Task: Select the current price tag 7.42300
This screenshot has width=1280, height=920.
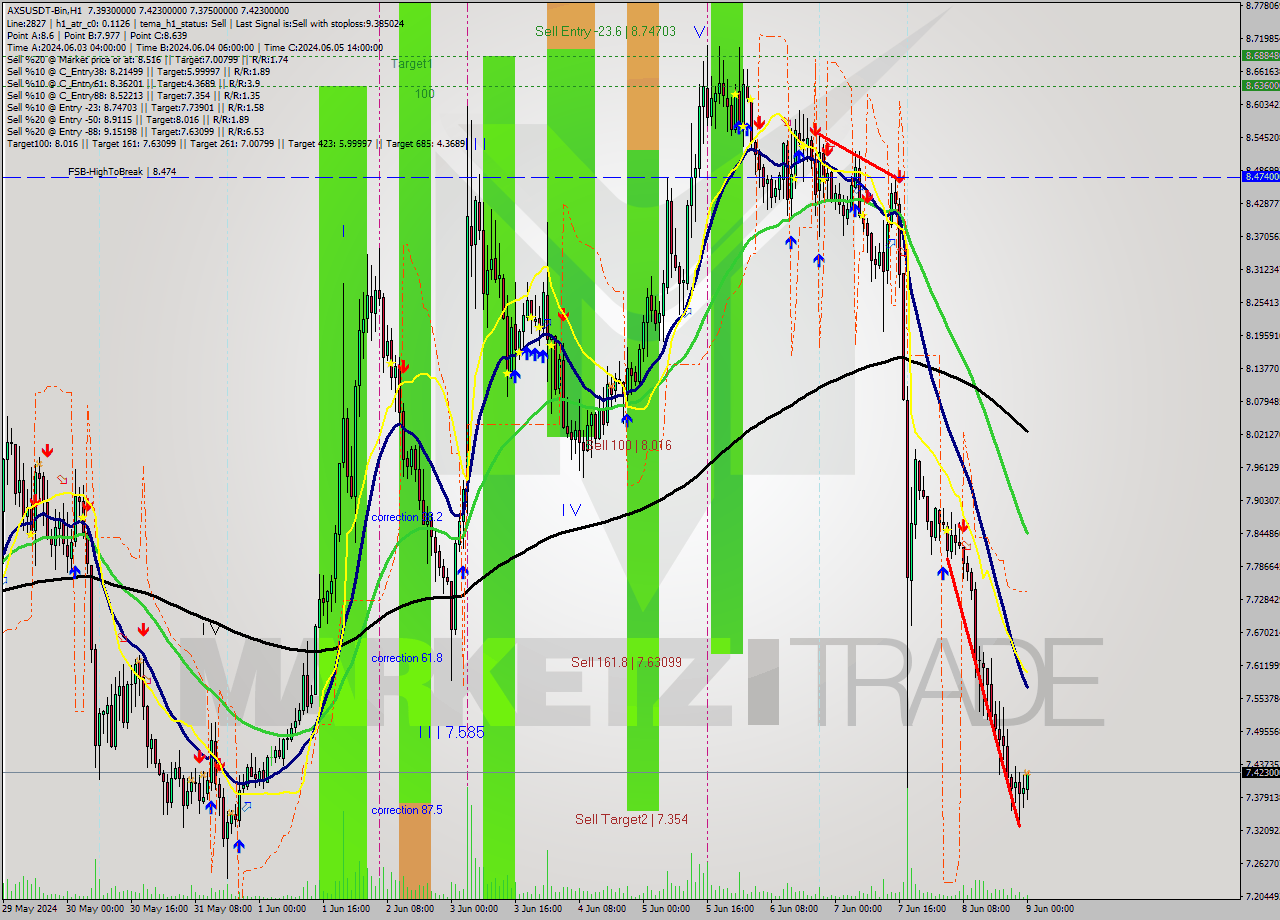Action: click(1260, 772)
